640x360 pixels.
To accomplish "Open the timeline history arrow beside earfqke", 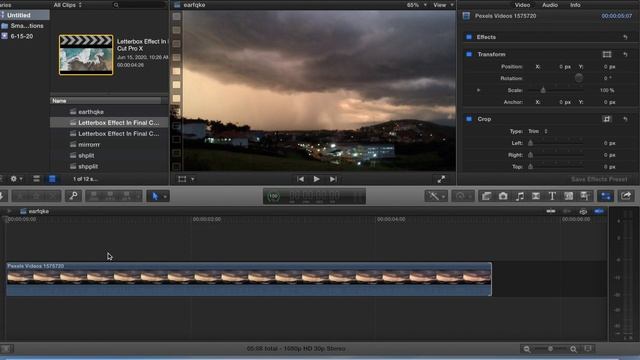I will (9, 211).
